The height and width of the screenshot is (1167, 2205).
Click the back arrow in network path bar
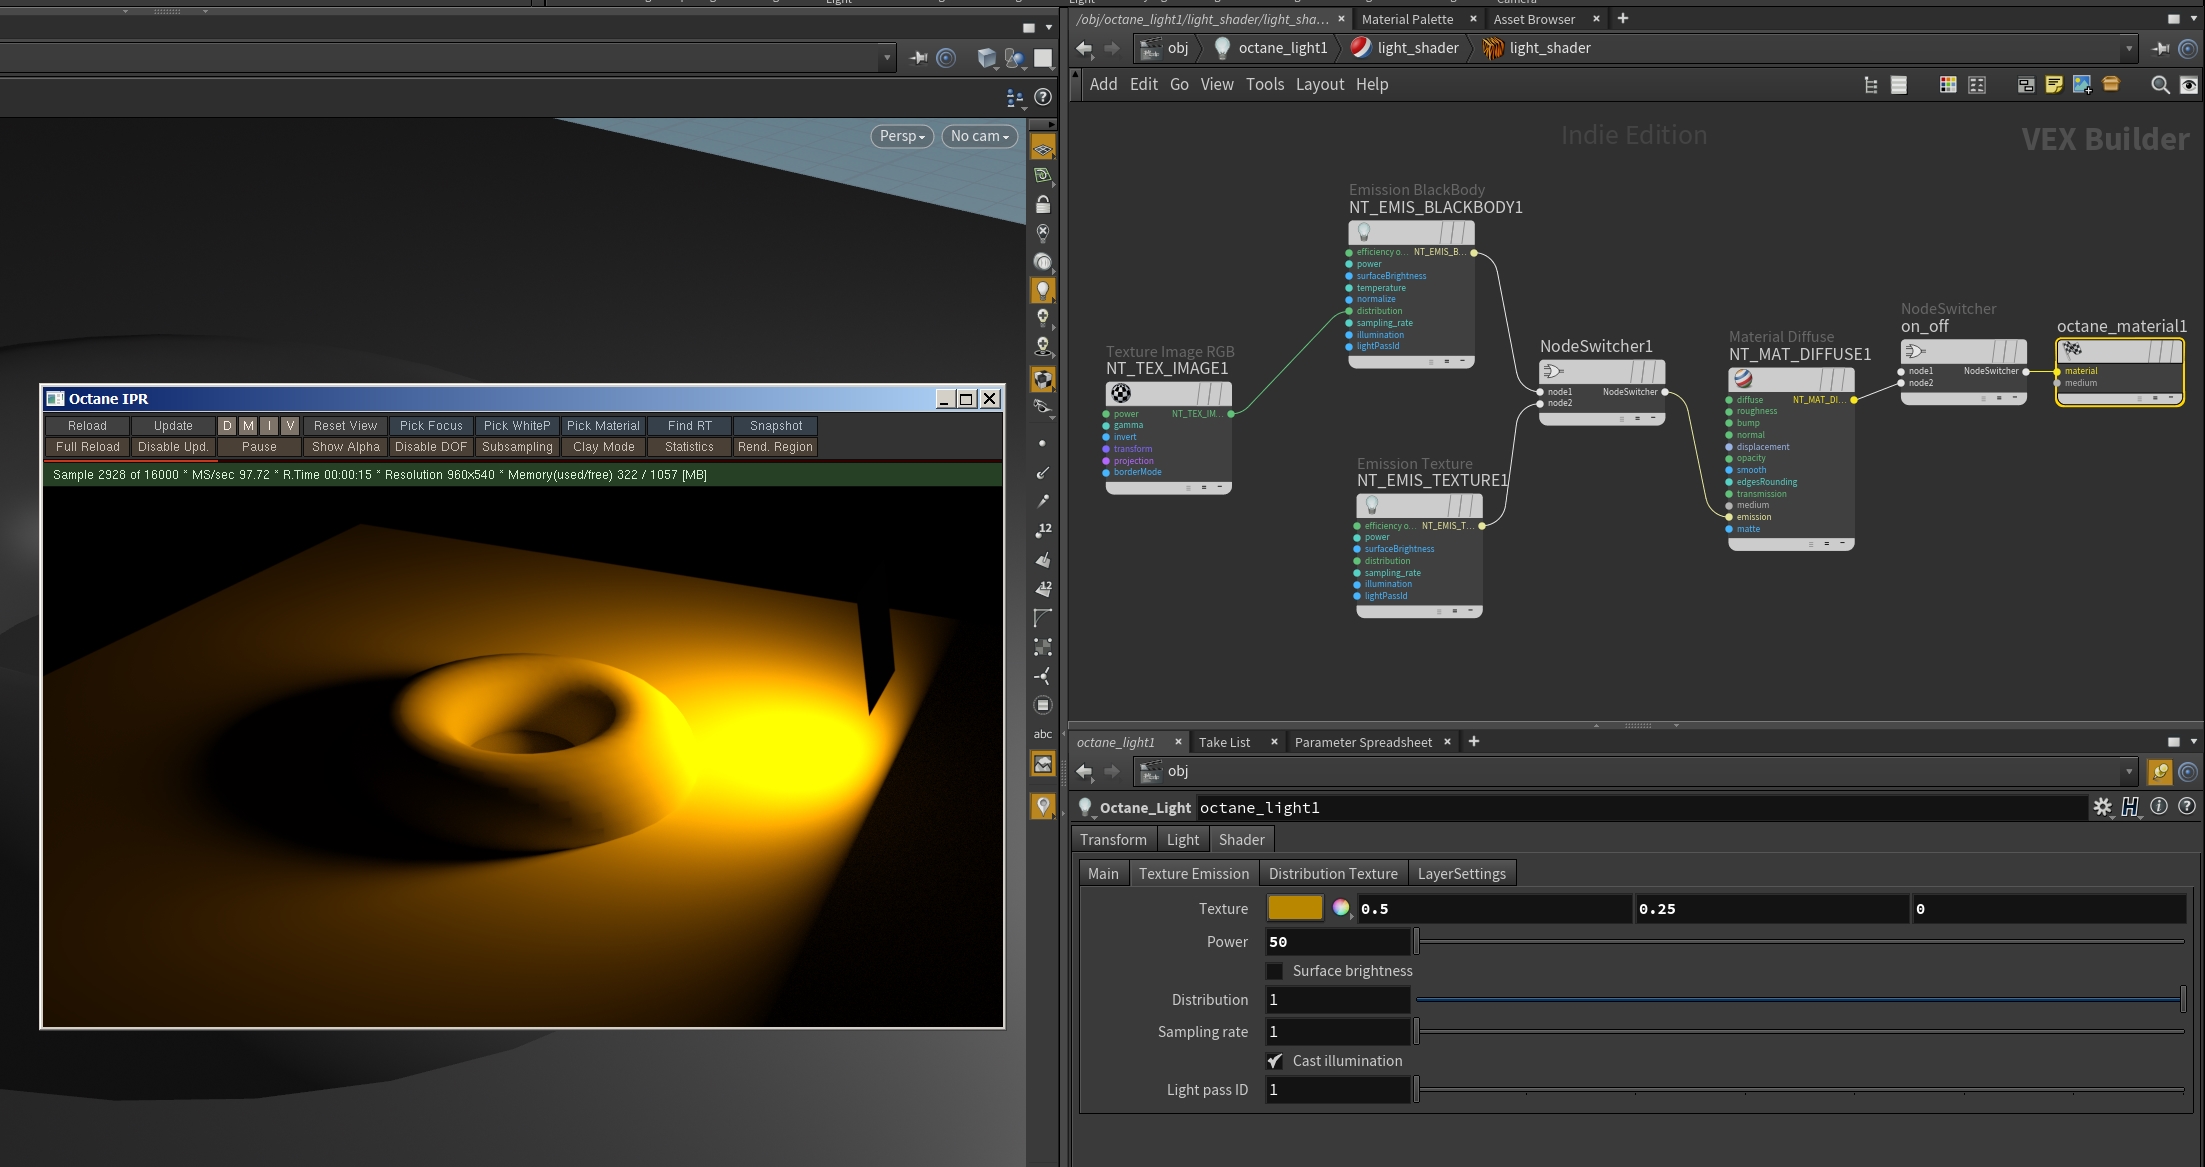point(1084,48)
